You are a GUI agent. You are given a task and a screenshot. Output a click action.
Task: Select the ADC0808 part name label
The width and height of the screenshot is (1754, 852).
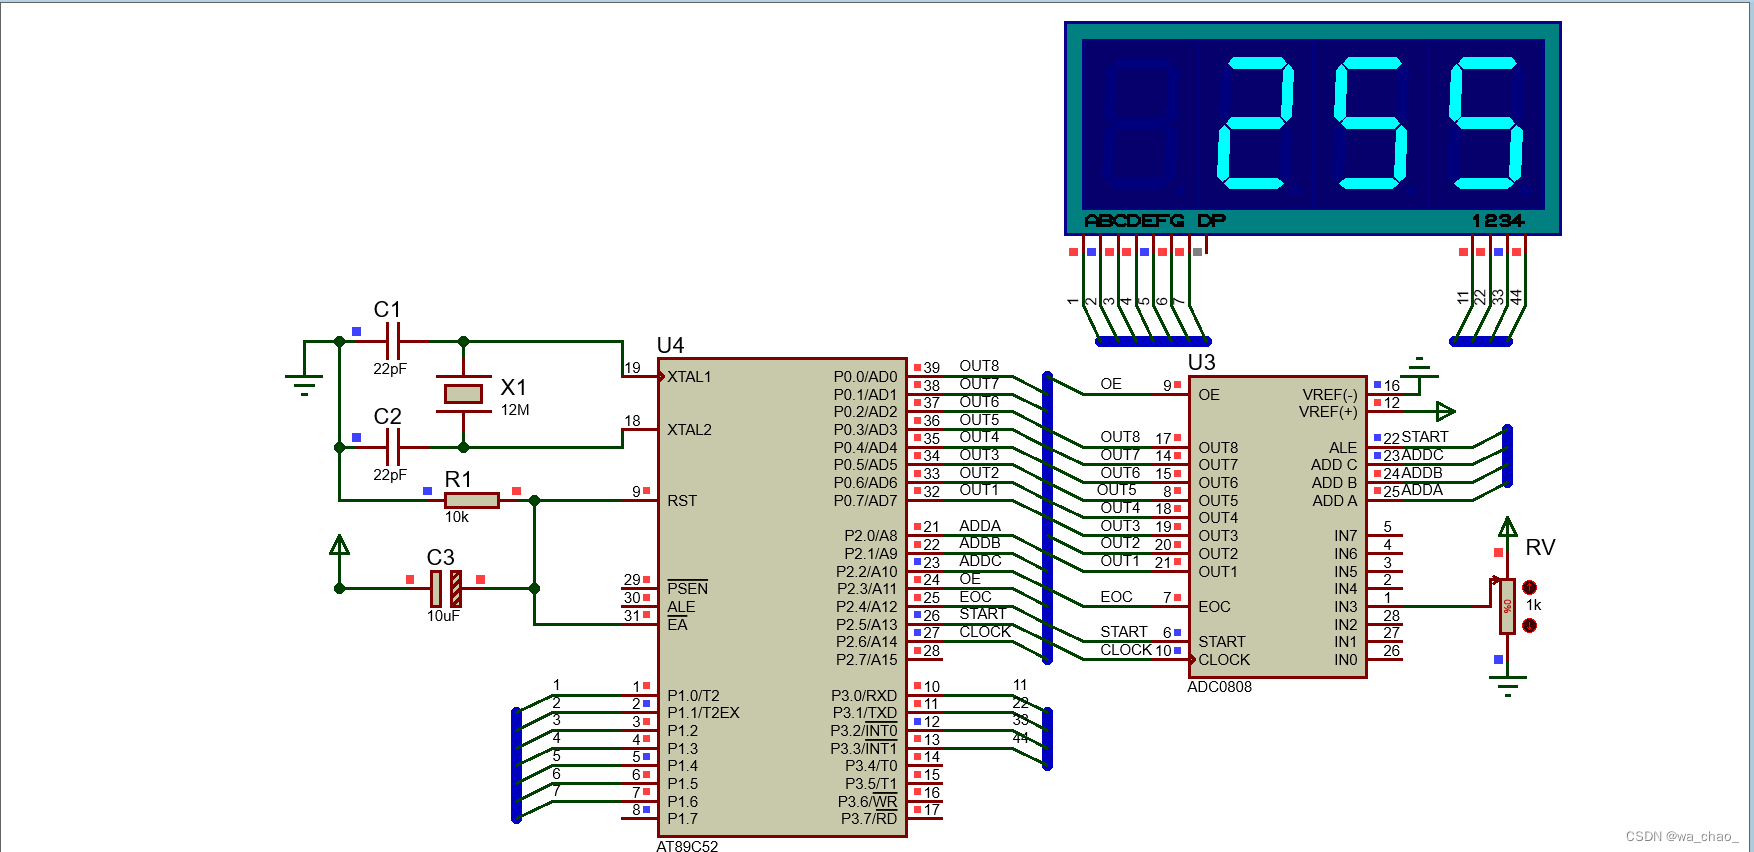1219,687
